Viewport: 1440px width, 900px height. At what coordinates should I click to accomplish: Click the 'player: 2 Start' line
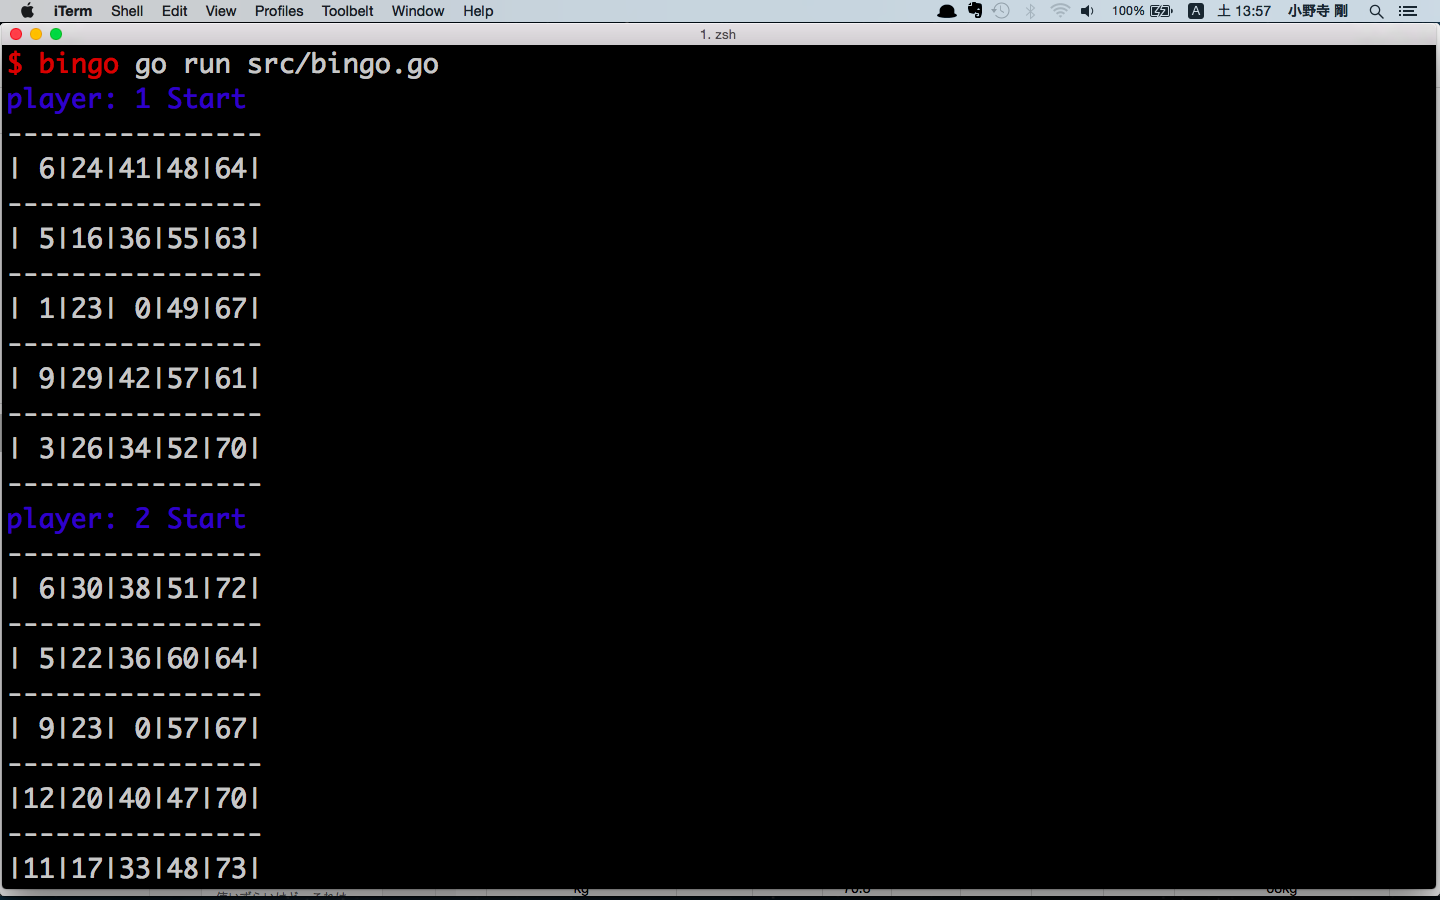[x=126, y=519]
